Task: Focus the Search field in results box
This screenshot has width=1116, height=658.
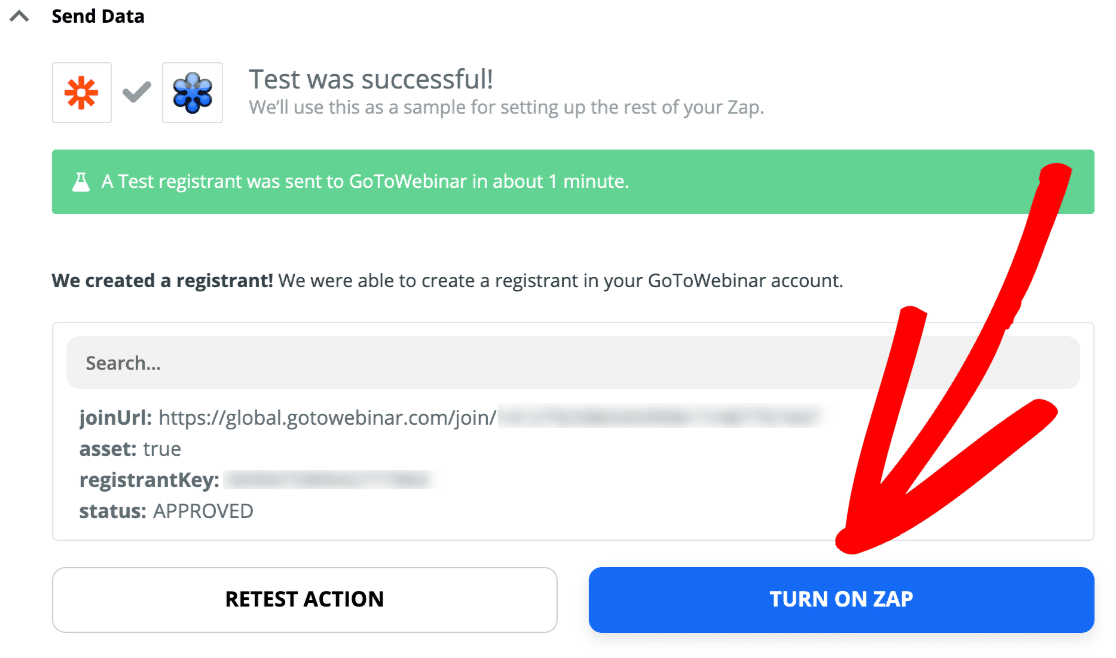Action: [x=572, y=363]
